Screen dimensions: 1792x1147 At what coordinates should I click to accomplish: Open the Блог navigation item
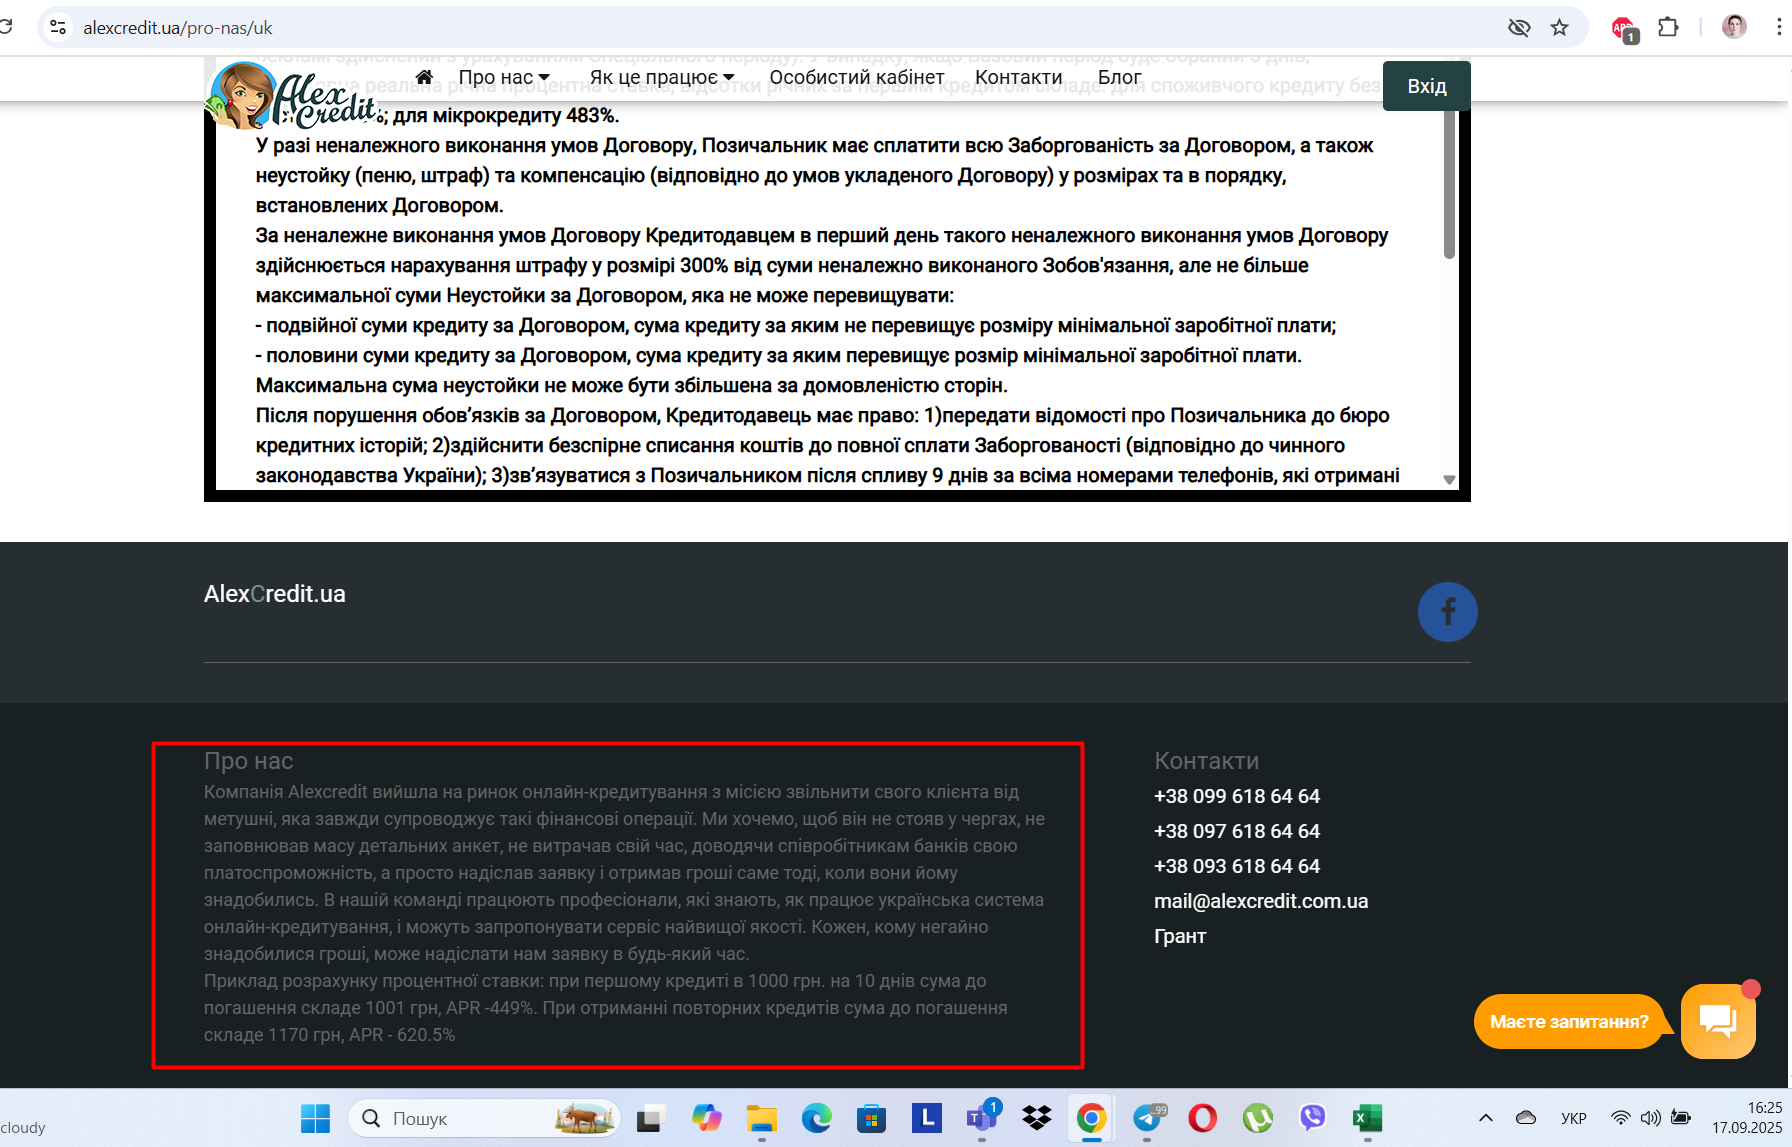1119,77
